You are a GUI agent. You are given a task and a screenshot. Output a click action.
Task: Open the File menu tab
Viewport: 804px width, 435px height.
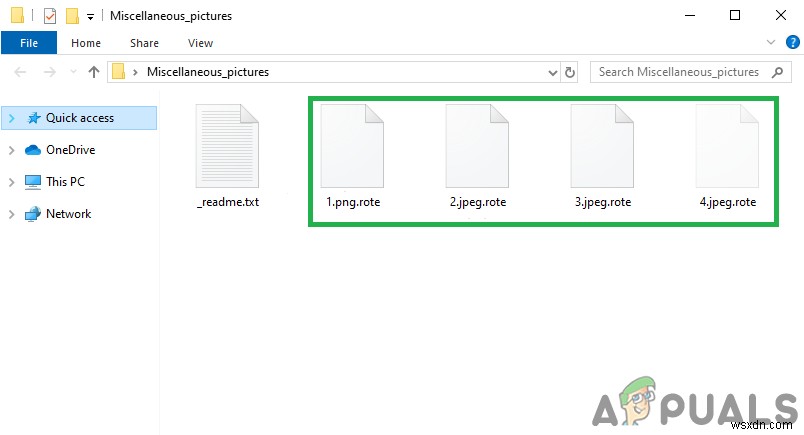[29, 43]
